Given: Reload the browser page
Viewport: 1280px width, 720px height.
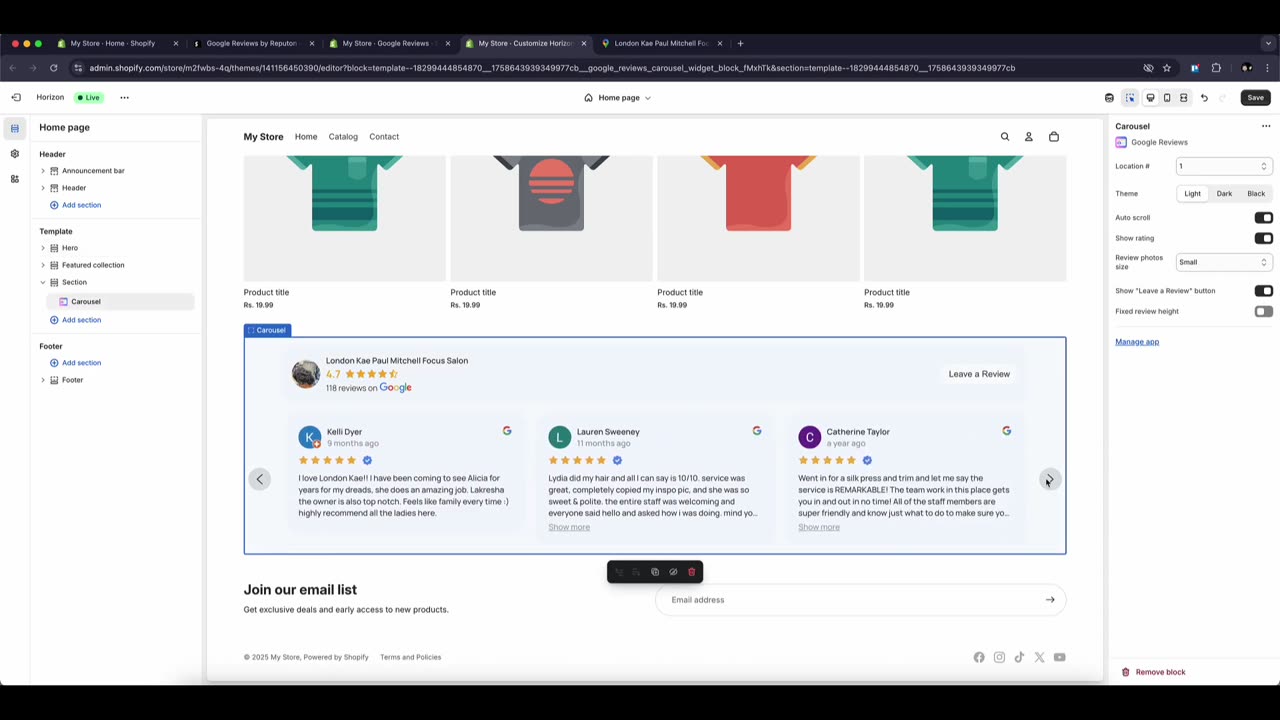Looking at the screenshot, I should (x=53, y=68).
